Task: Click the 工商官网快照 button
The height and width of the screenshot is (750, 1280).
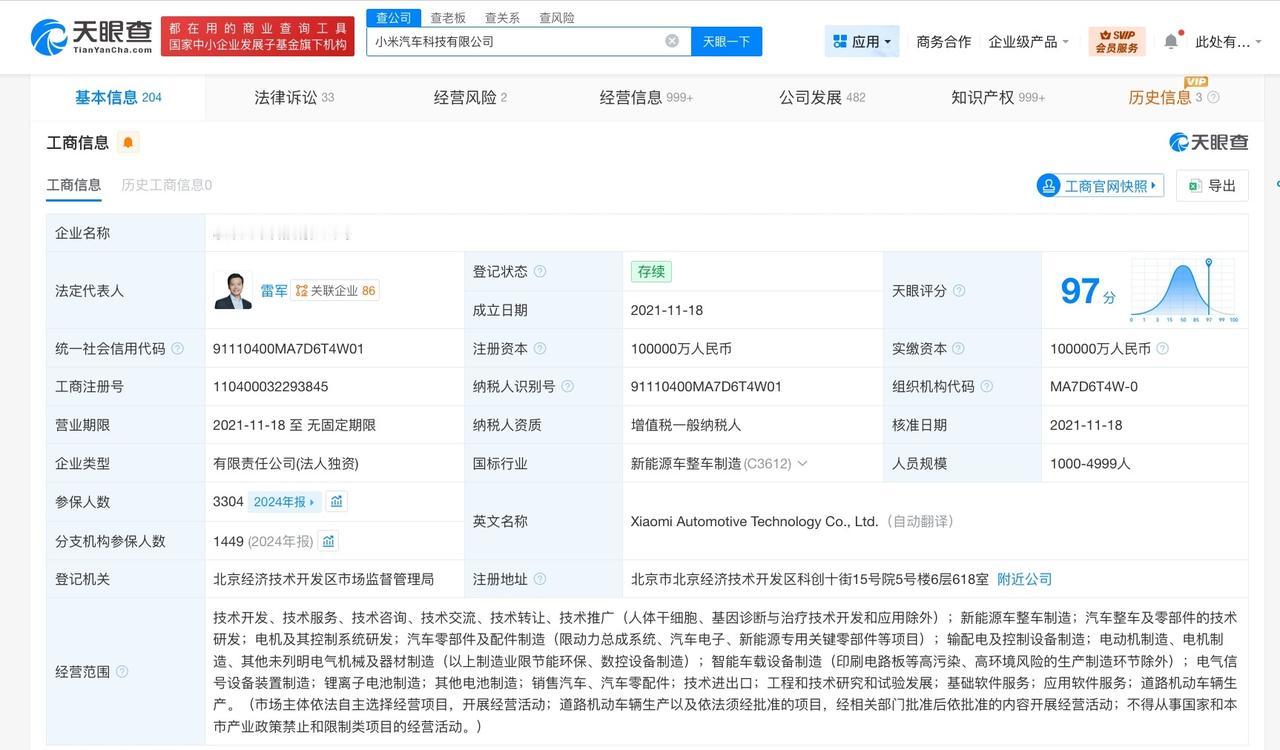Action: (x=1099, y=185)
